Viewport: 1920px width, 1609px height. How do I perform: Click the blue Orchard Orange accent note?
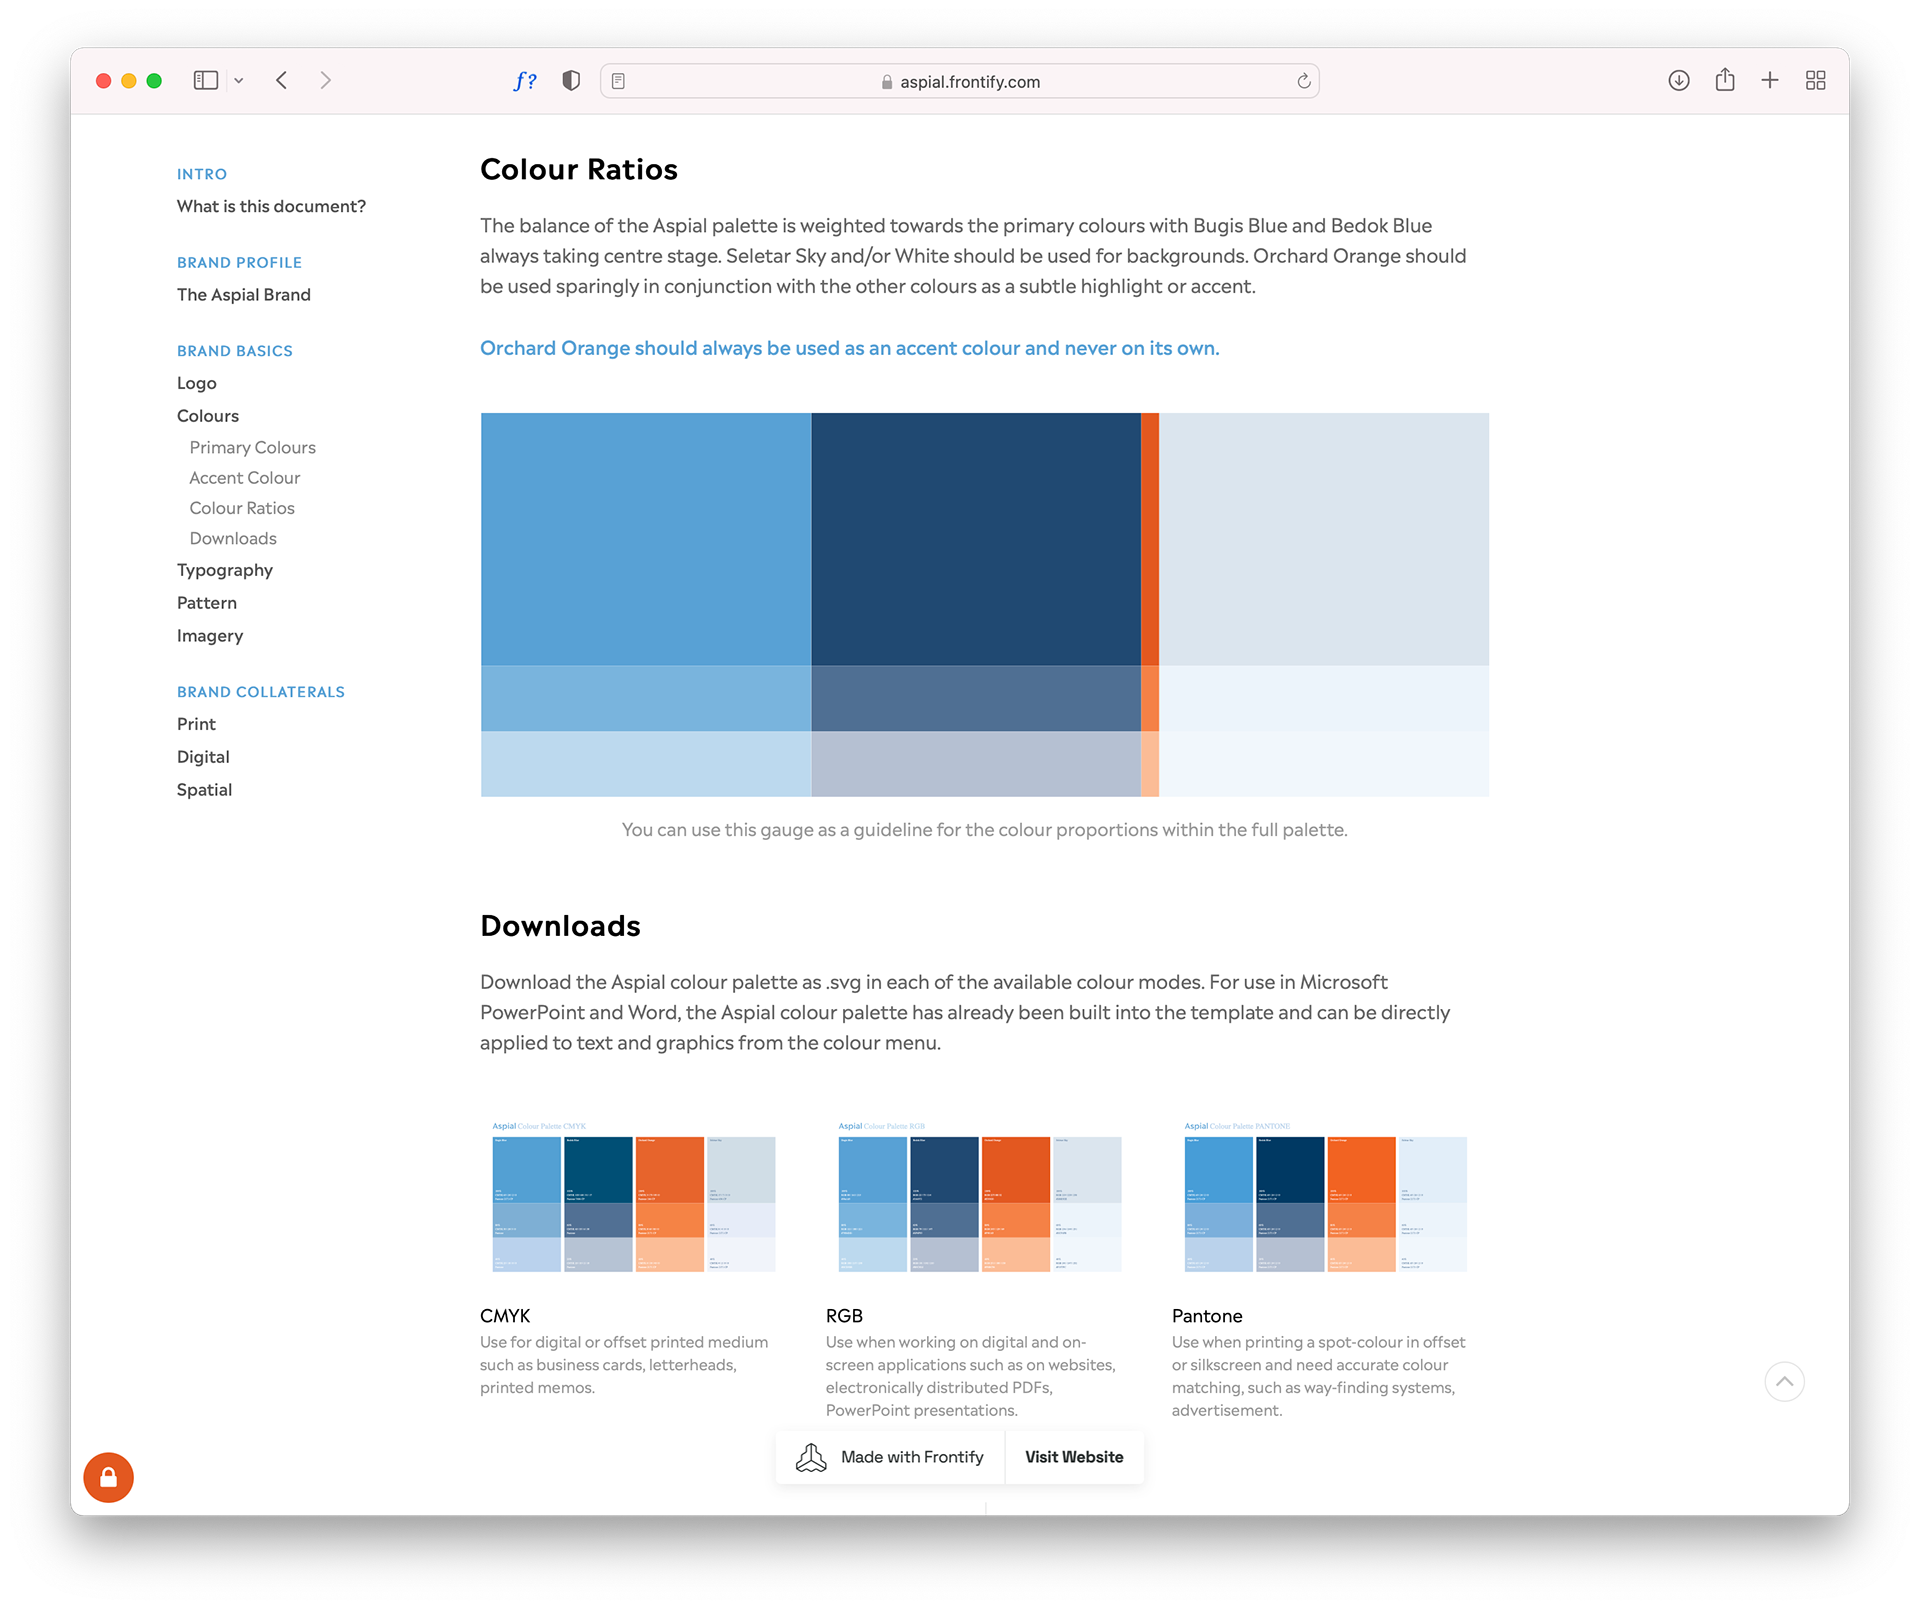[x=850, y=348]
